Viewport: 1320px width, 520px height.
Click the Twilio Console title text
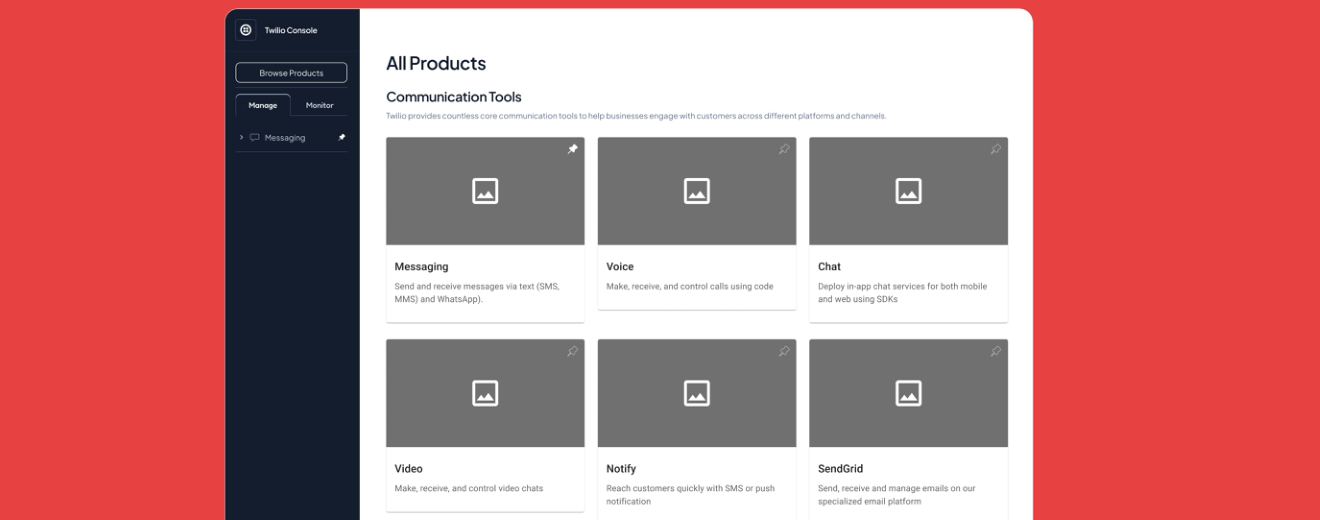click(291, 30)
